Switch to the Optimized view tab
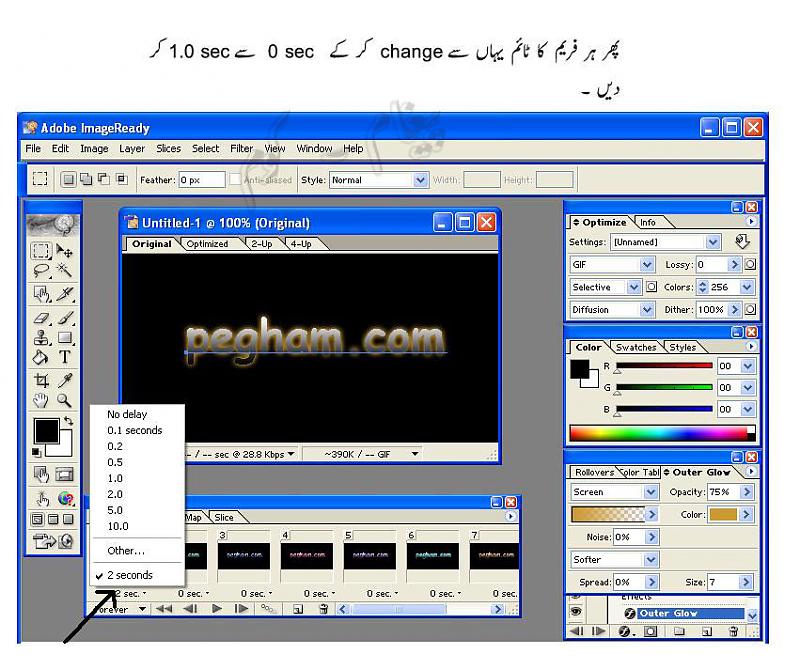The width and height of the screenshot is (800, 669). pyautogui.click(x=207, y=244)
